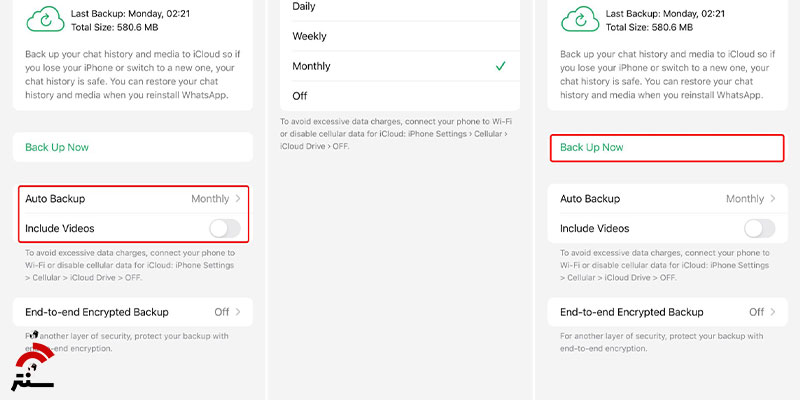The width and height of the screenshot is (800, 400).
Task: Toggle Include Videos switch in right panel
Action: coord(760,229)
